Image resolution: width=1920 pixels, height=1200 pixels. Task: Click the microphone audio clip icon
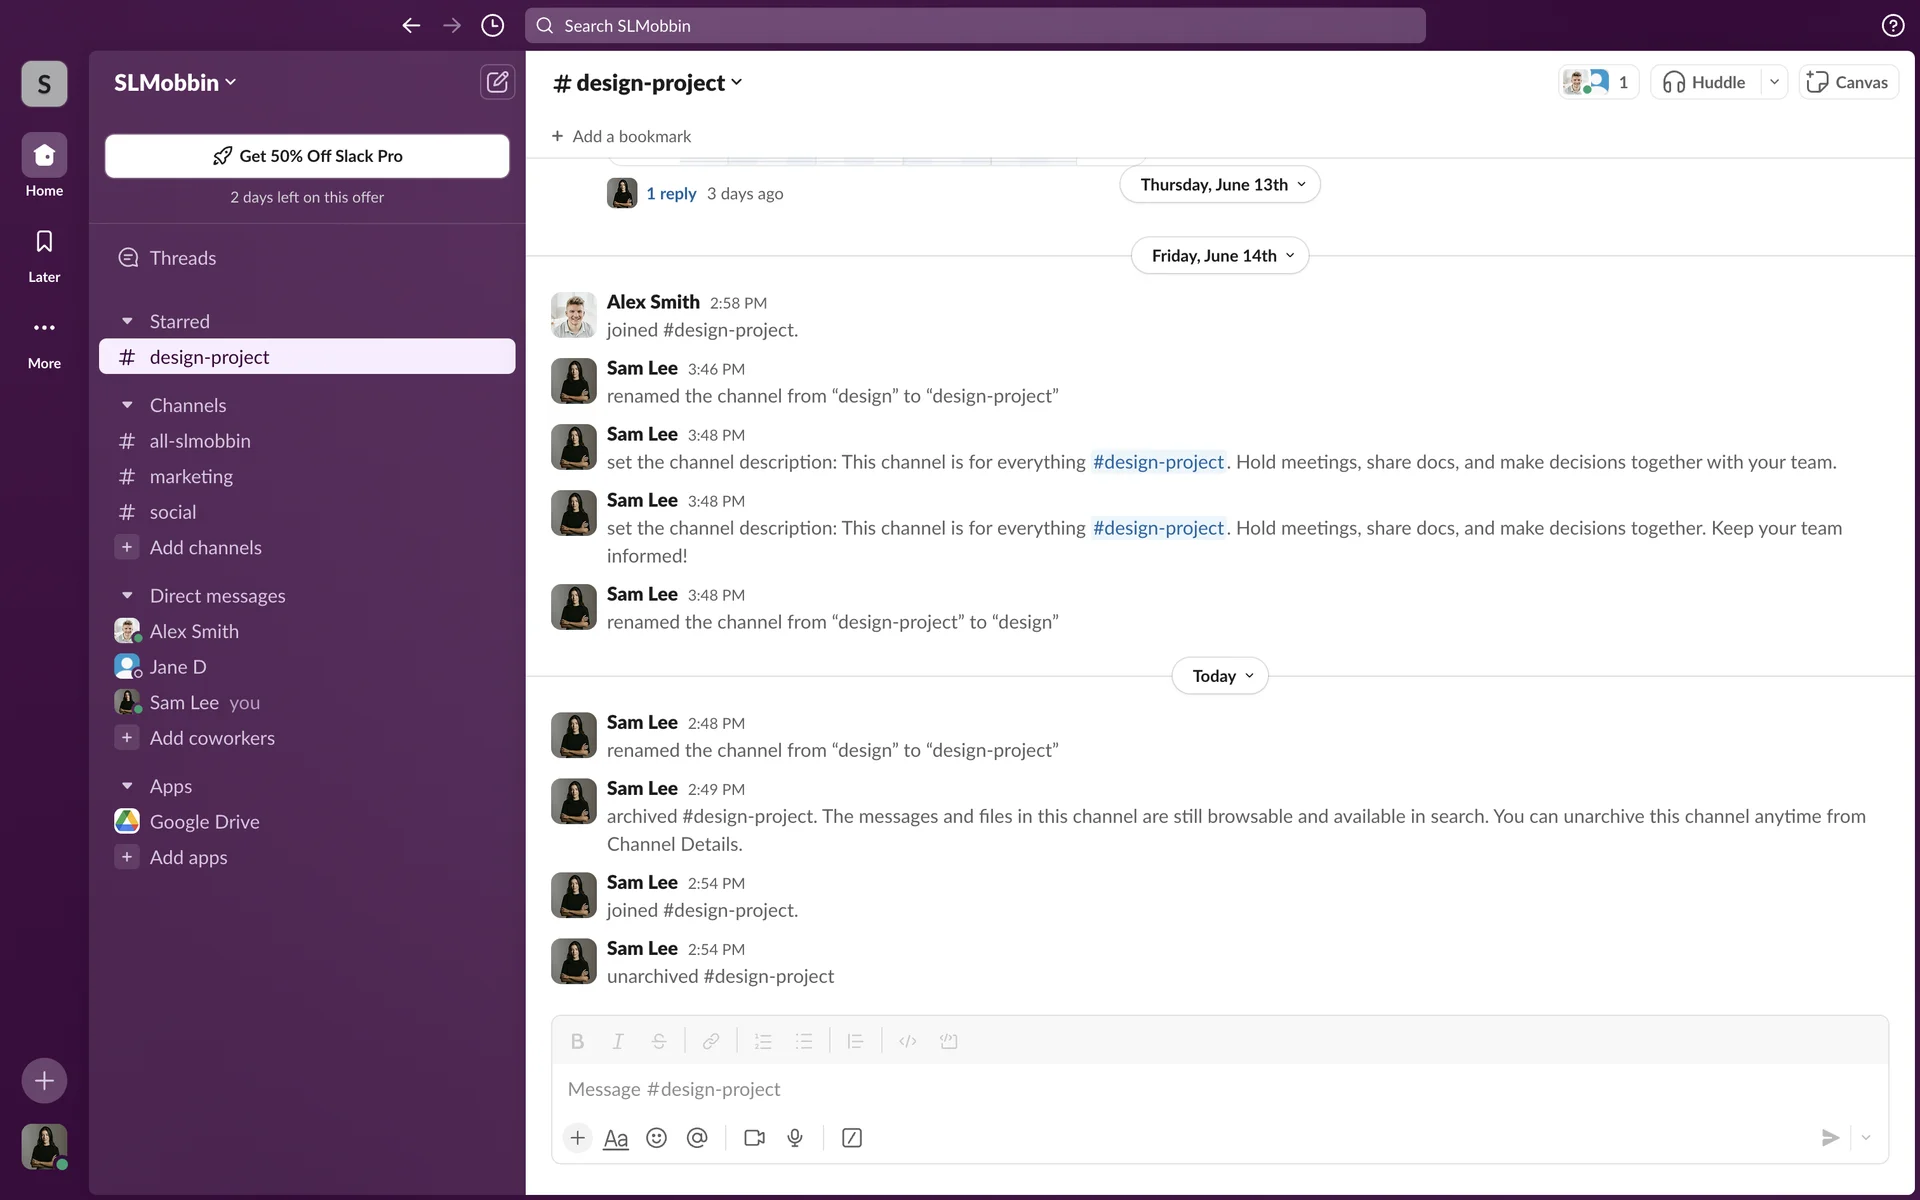[x=795, y=1138]
